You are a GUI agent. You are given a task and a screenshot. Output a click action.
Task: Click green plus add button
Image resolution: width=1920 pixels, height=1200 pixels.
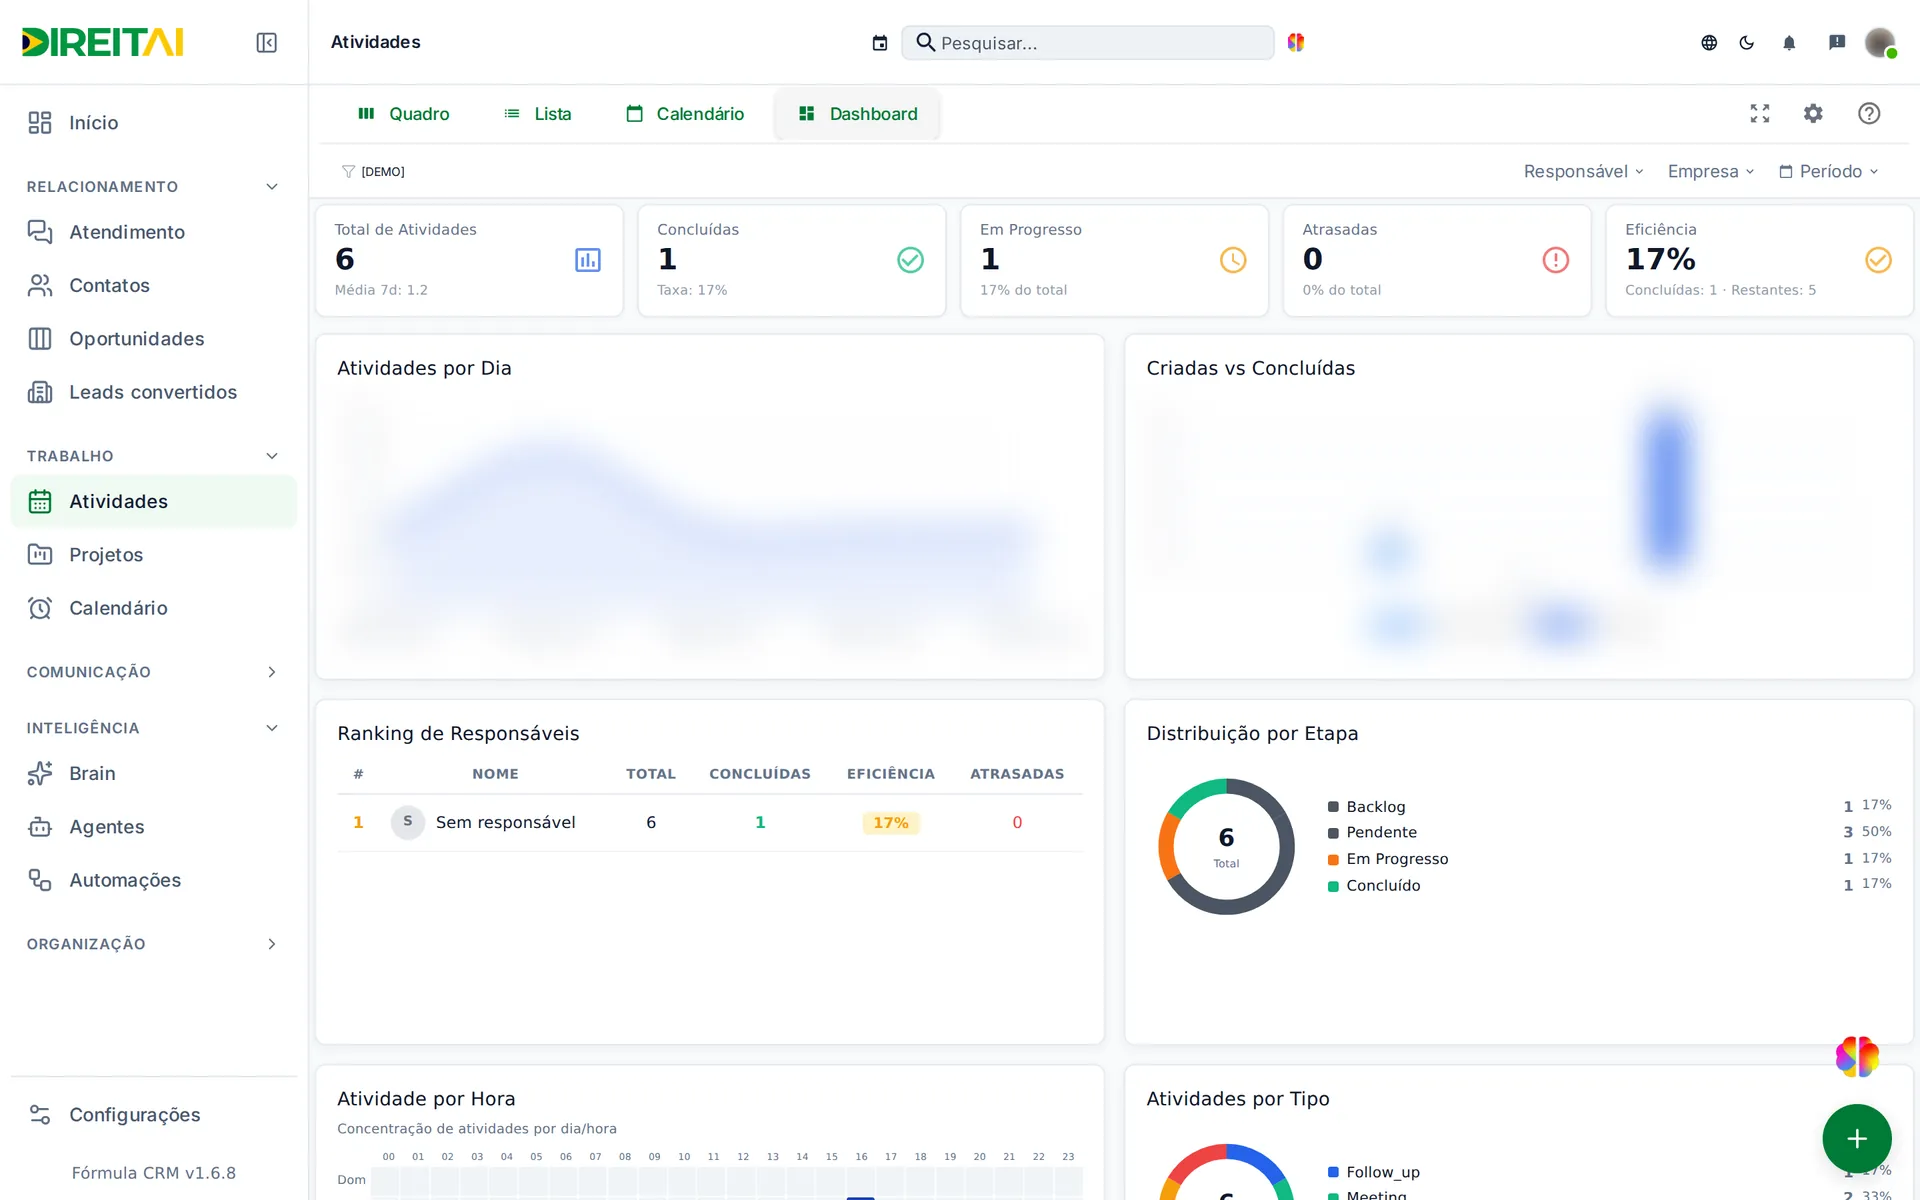(x=1857, y=1138)
